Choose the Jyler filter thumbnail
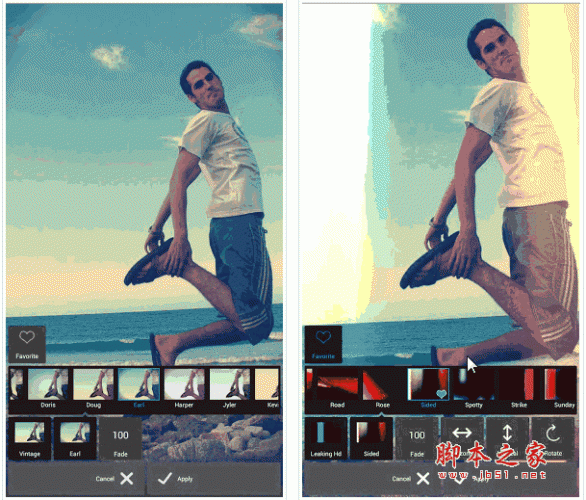586x500 pixels. [229, 389]
